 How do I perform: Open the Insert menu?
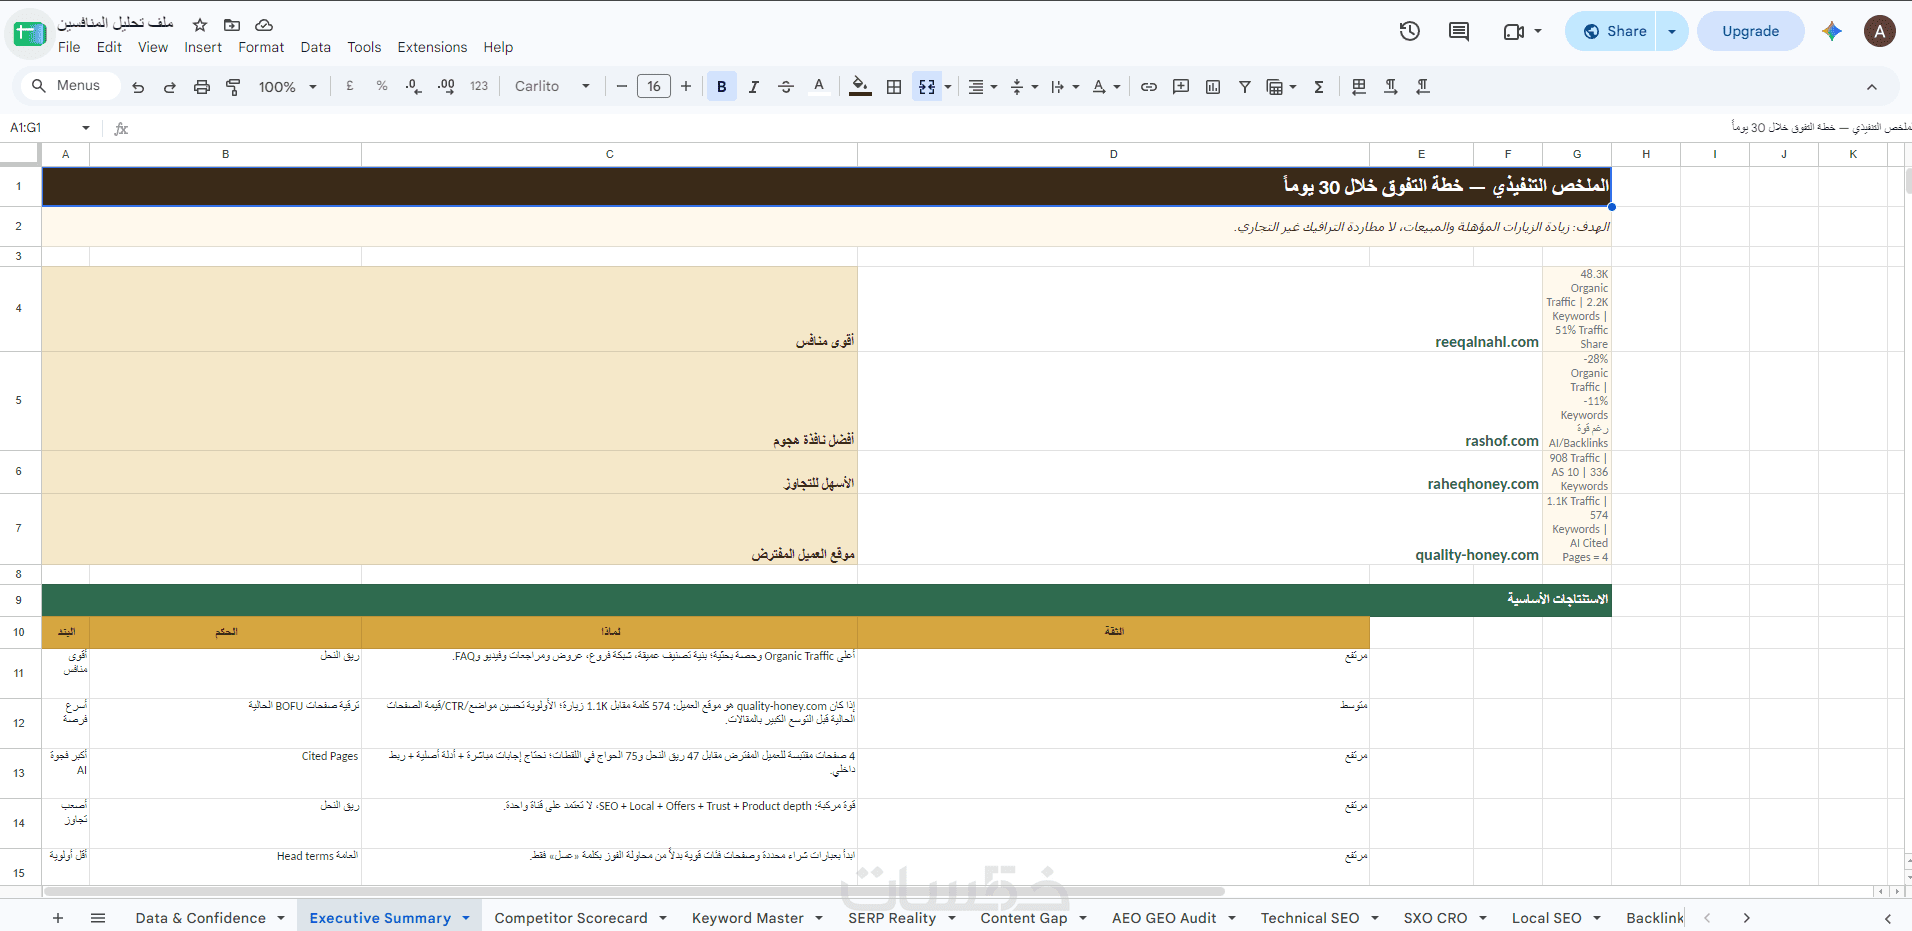(x=203, y=47)
